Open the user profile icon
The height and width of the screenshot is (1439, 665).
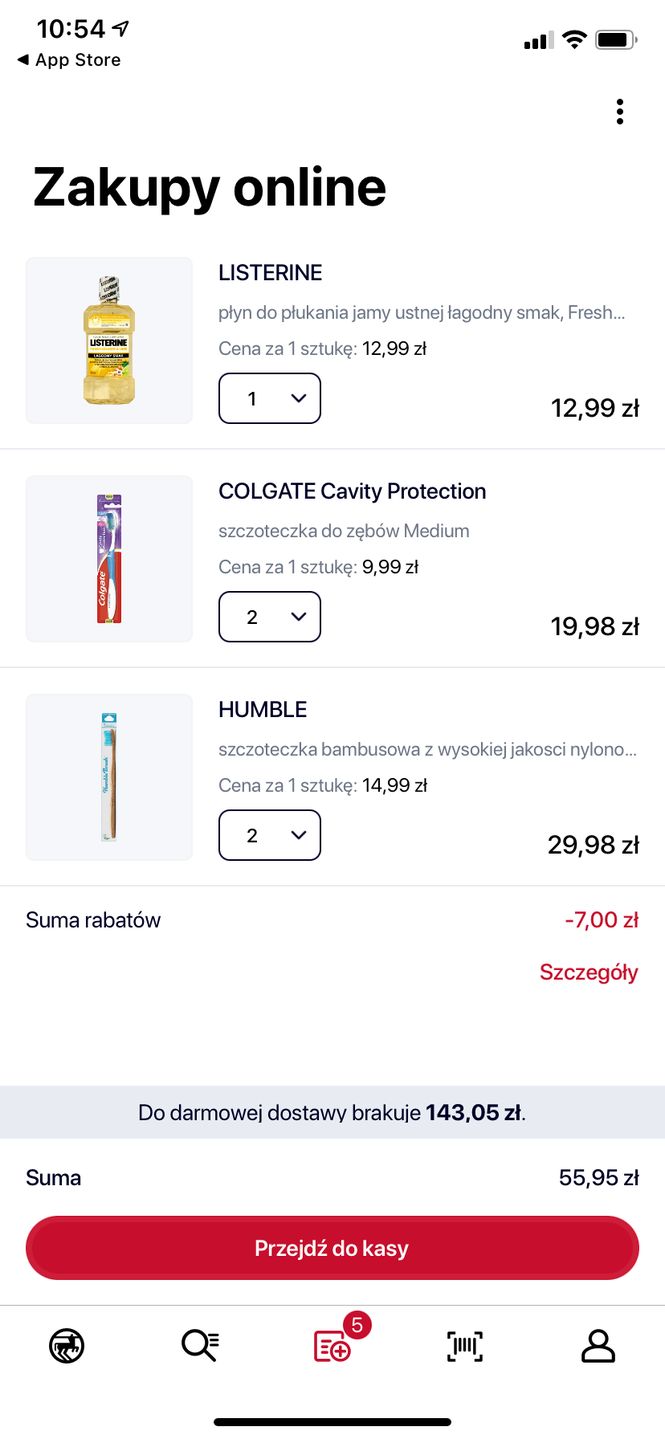(598, 1346)
